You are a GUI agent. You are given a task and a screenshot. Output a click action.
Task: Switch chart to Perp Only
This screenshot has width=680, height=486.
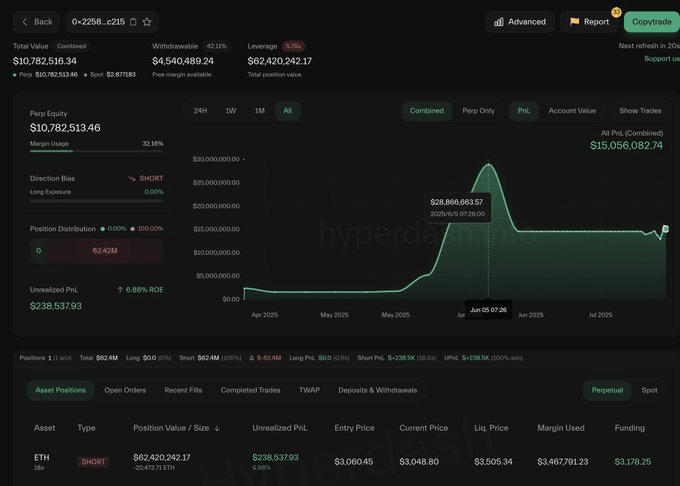click(x=478, y=111)
